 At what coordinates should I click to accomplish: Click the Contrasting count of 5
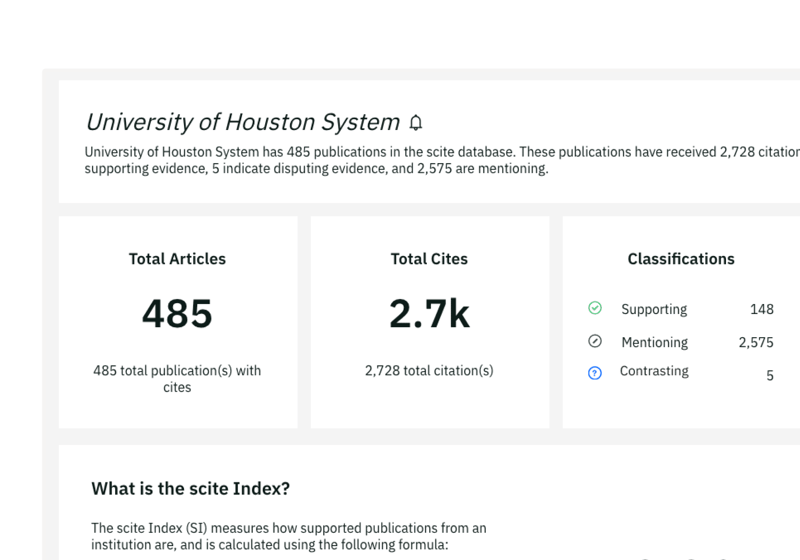coord(769,376)
